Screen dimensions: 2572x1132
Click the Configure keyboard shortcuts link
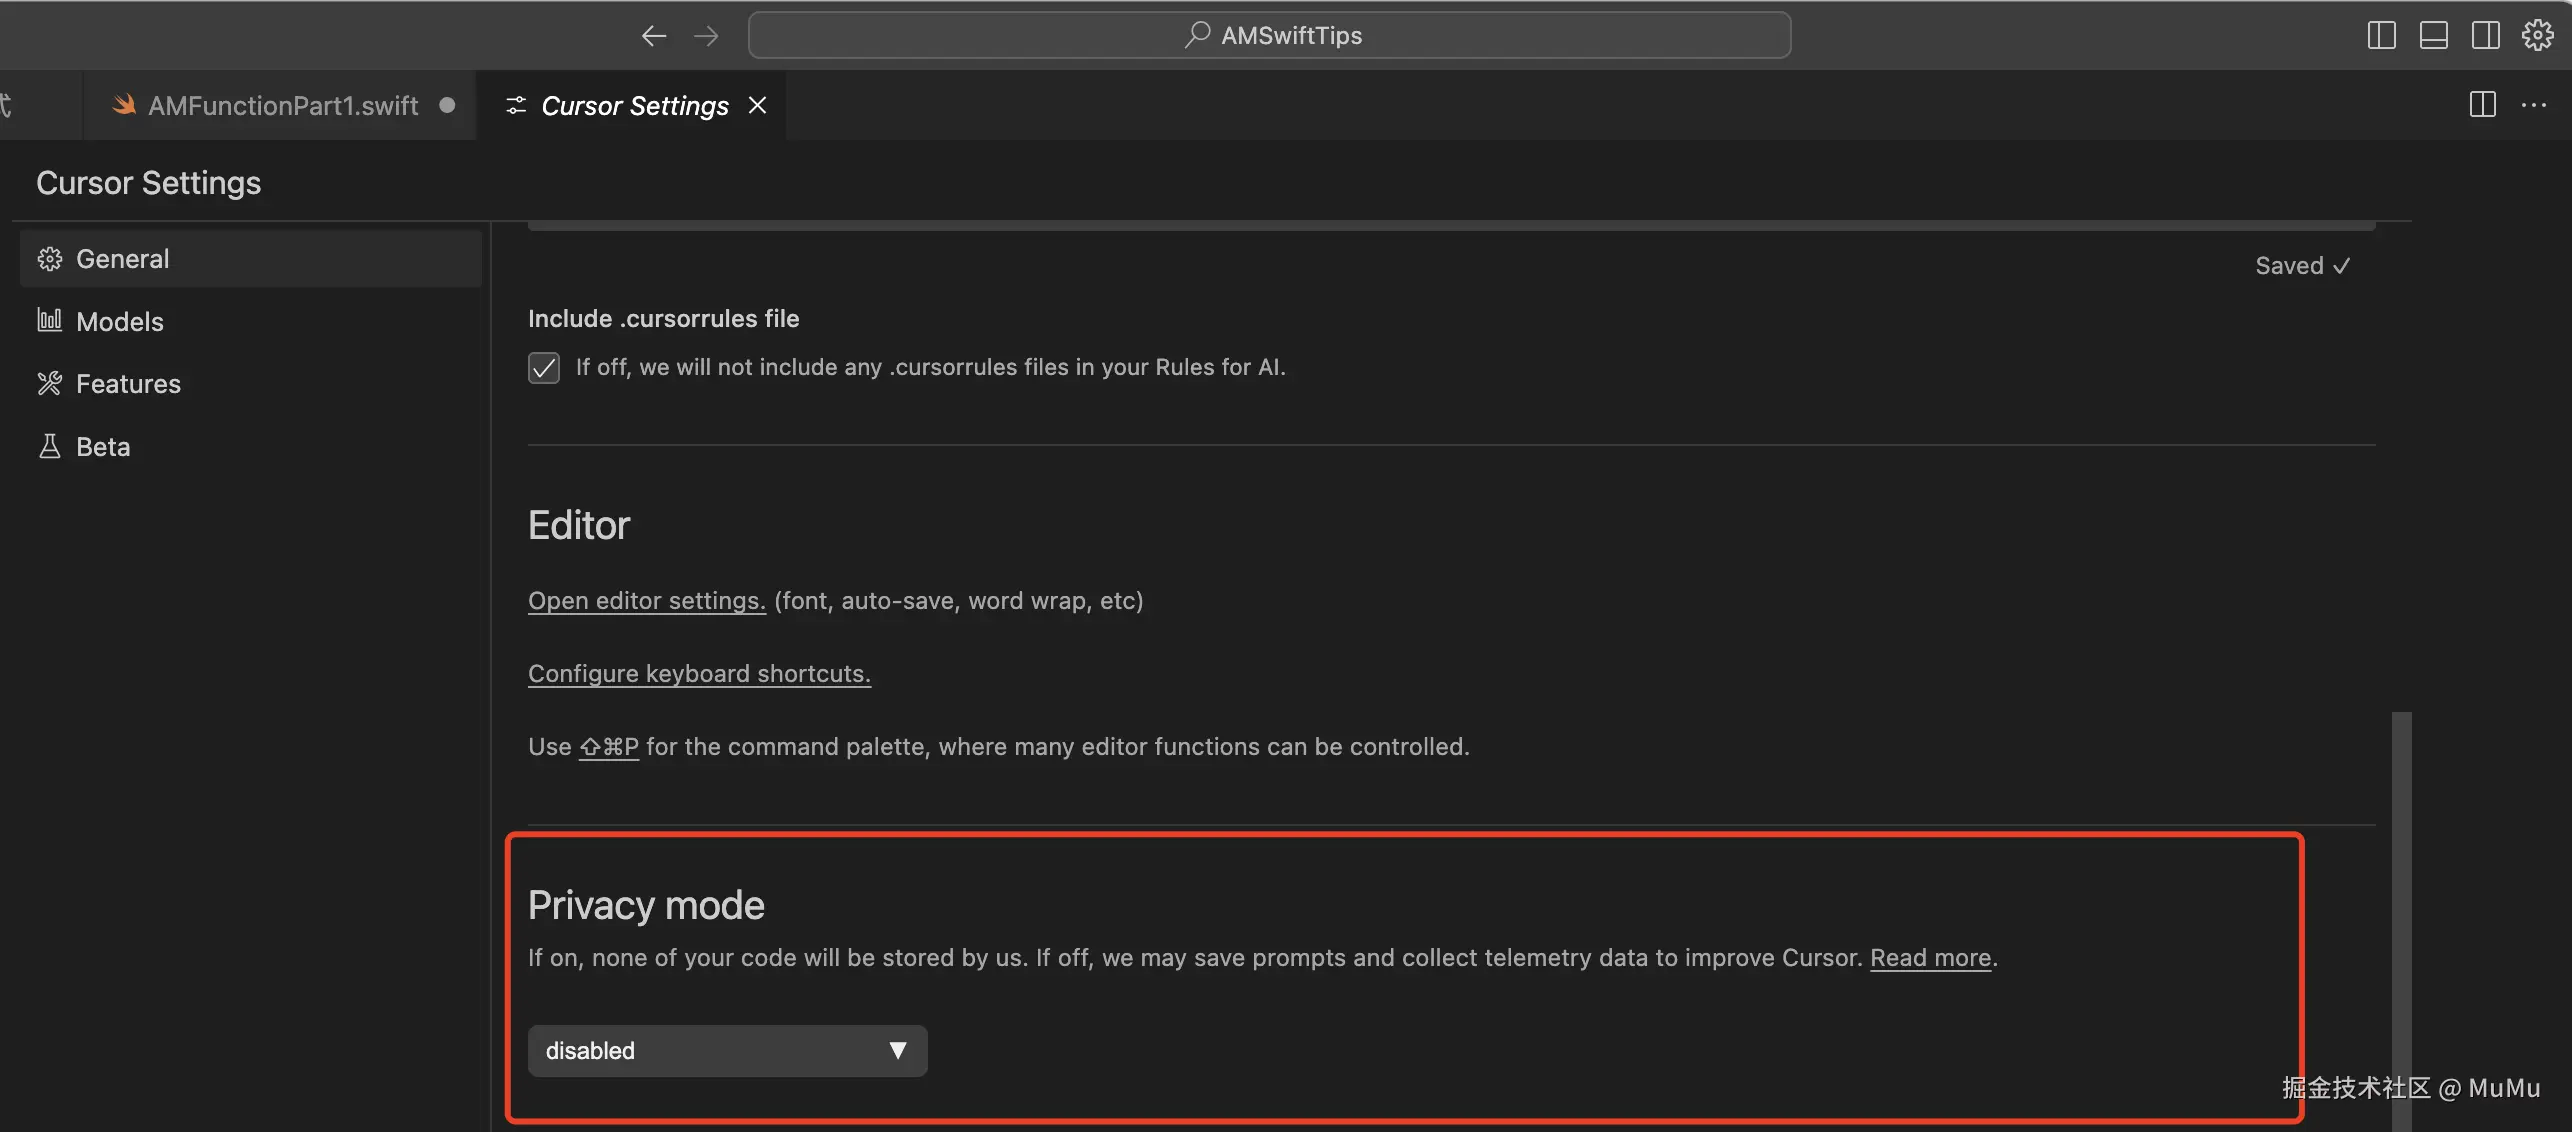(x=699, y=674)
